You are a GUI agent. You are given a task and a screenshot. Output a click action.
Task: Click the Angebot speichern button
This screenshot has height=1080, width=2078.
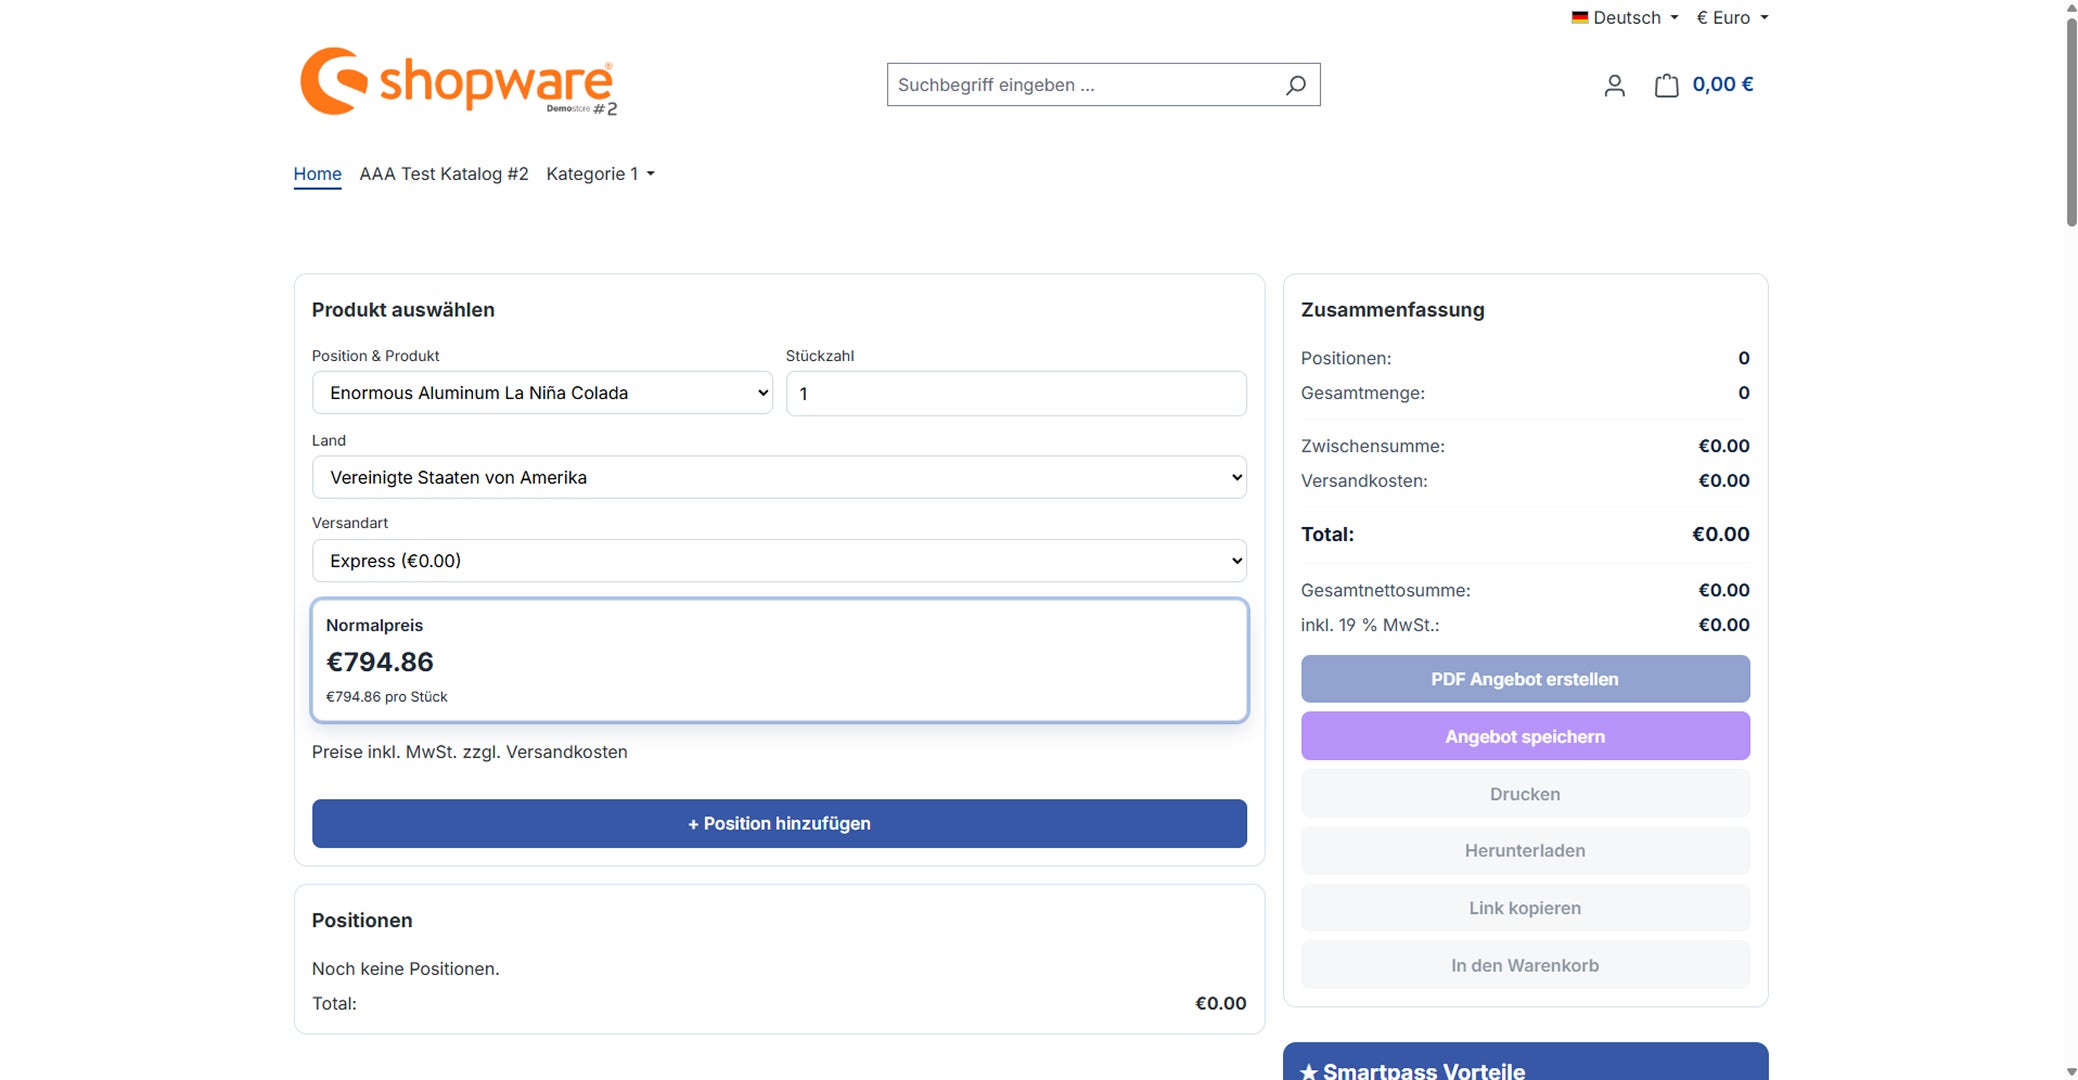[x=1525, y=736]
